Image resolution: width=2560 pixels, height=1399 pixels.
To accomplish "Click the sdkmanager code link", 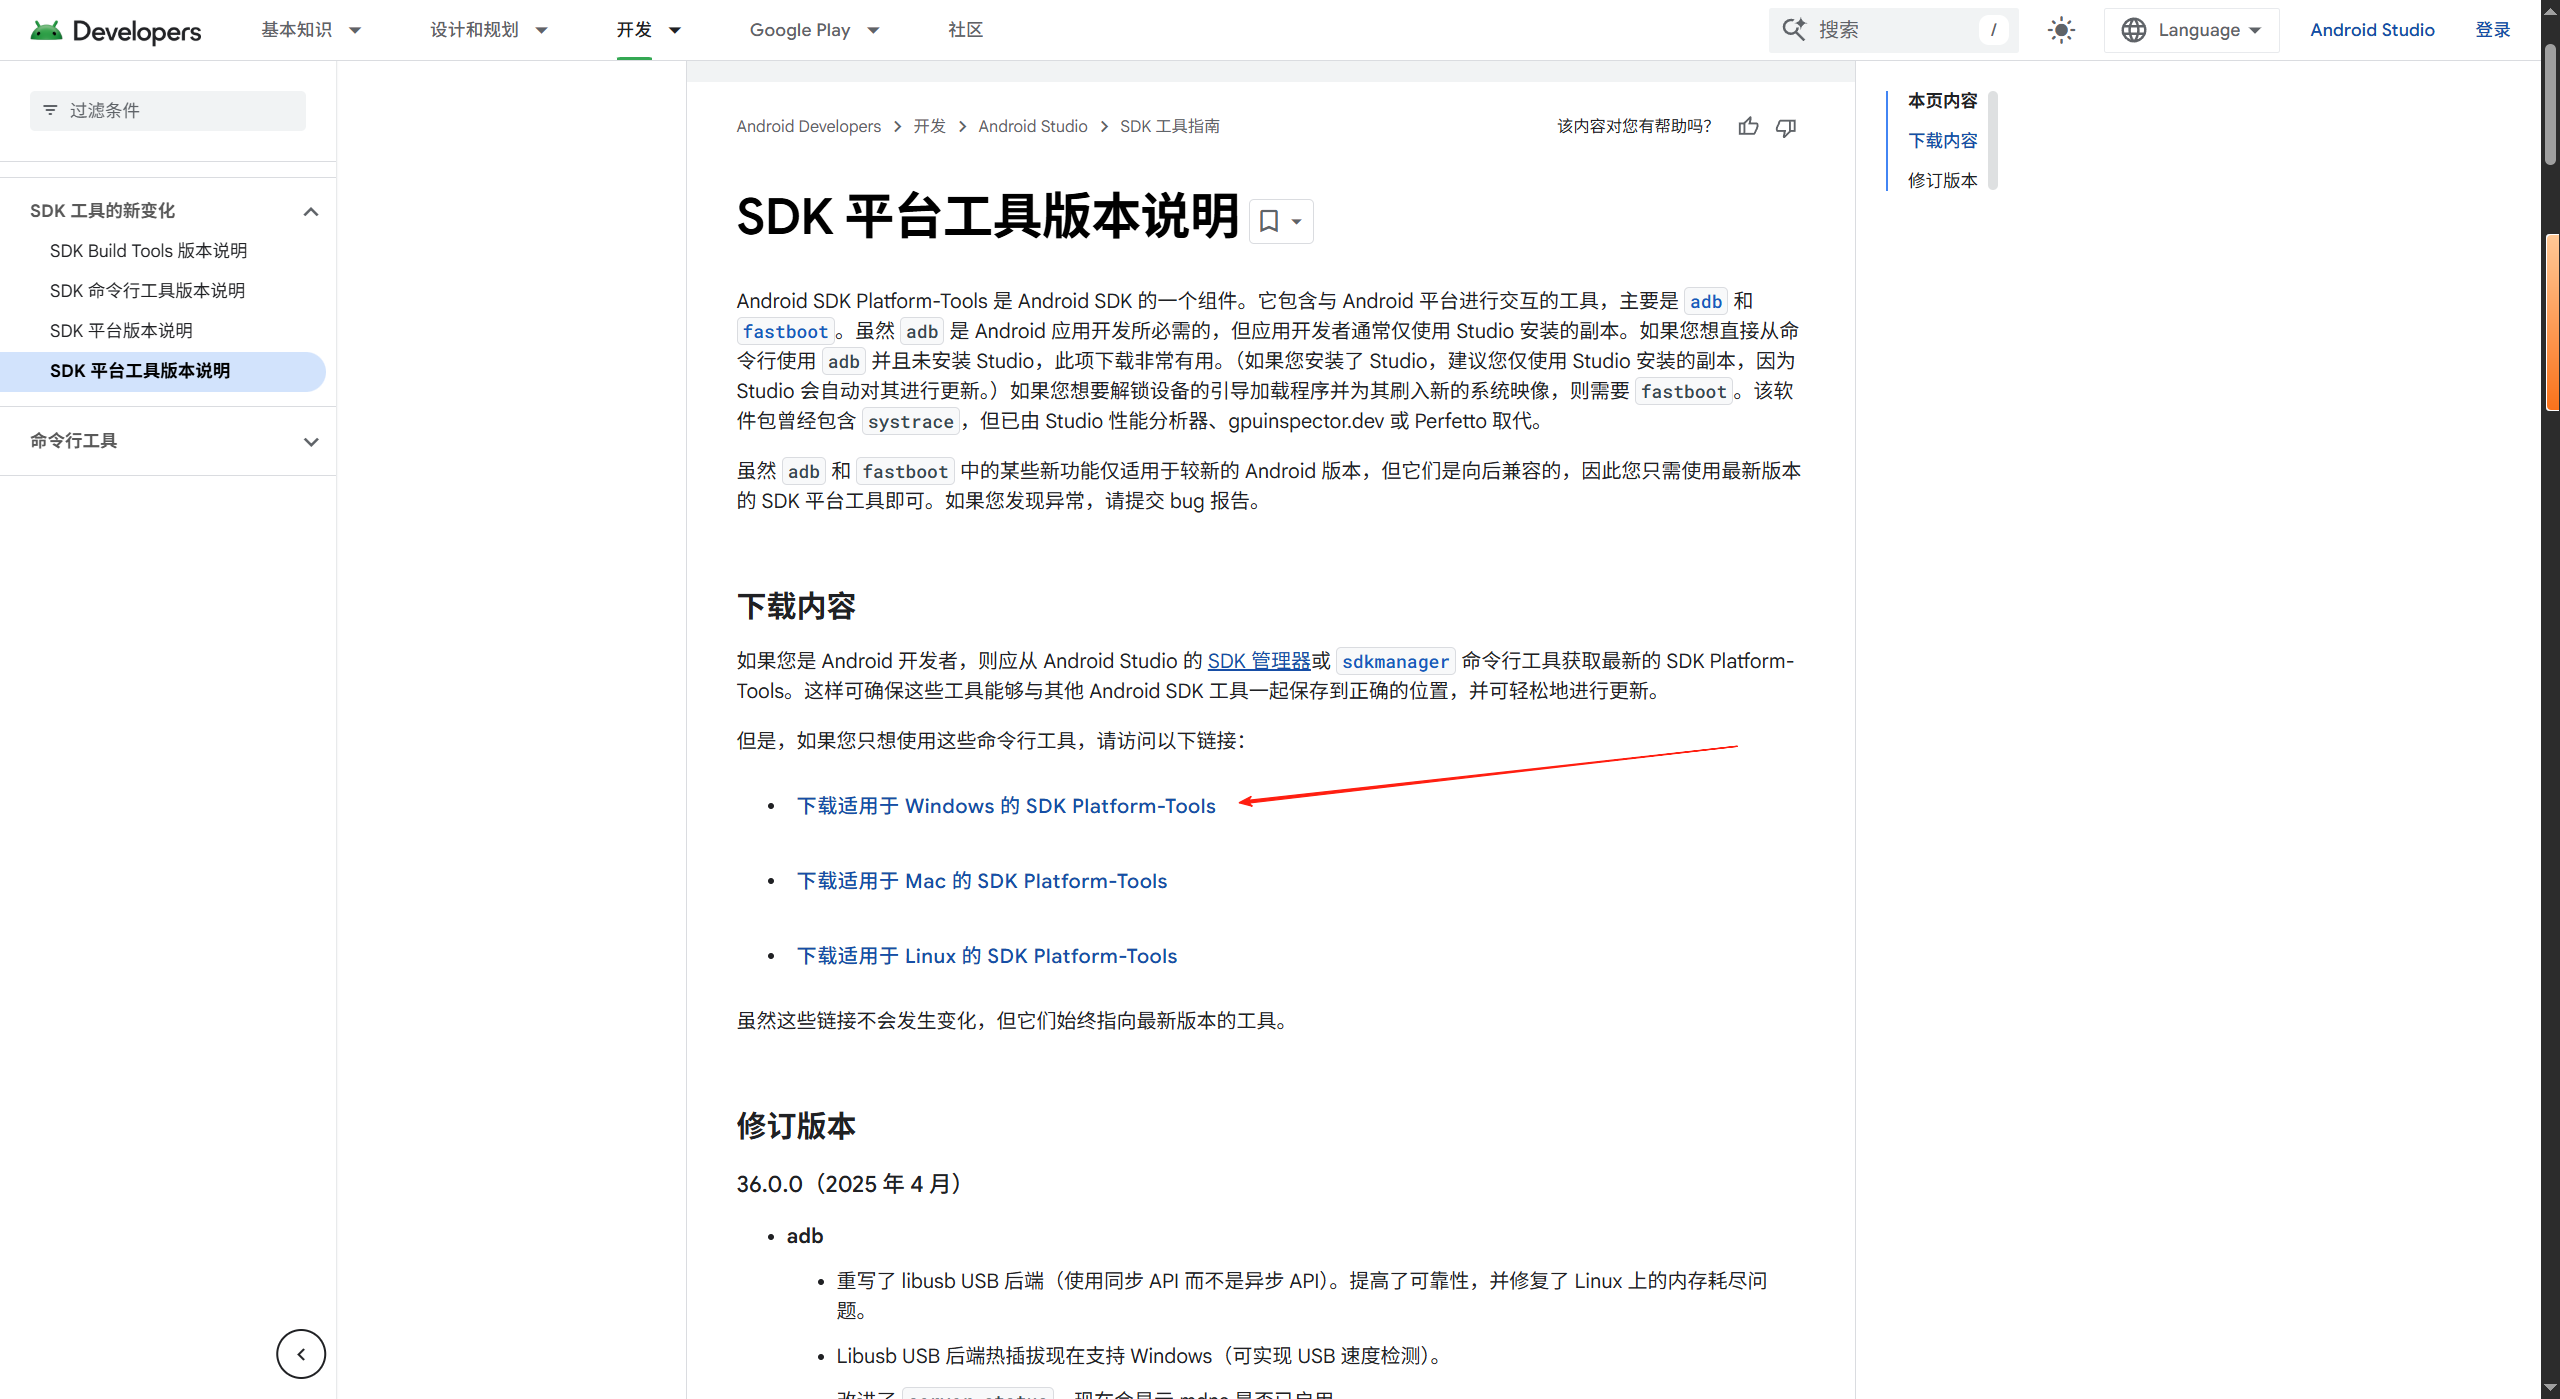I will coord(1395,661).
